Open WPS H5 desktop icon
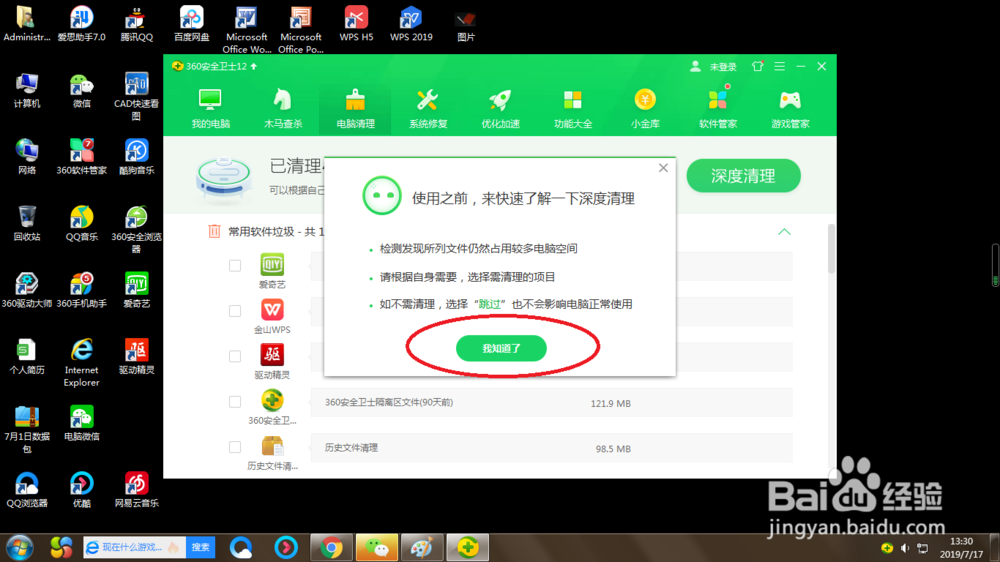Image resolution: width=1000 pixels, height=562 pixels. click(356, 24)
